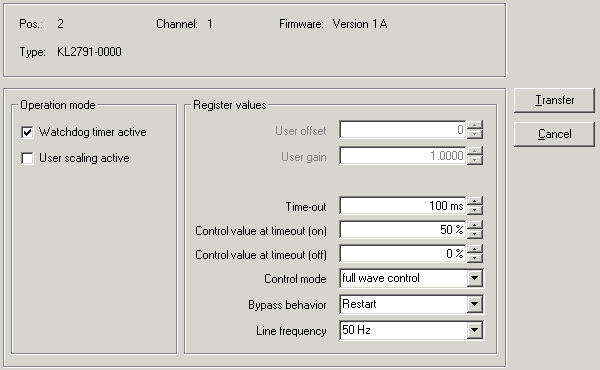
Task: Click the Control mode label
Action: [x=295, y=279]
